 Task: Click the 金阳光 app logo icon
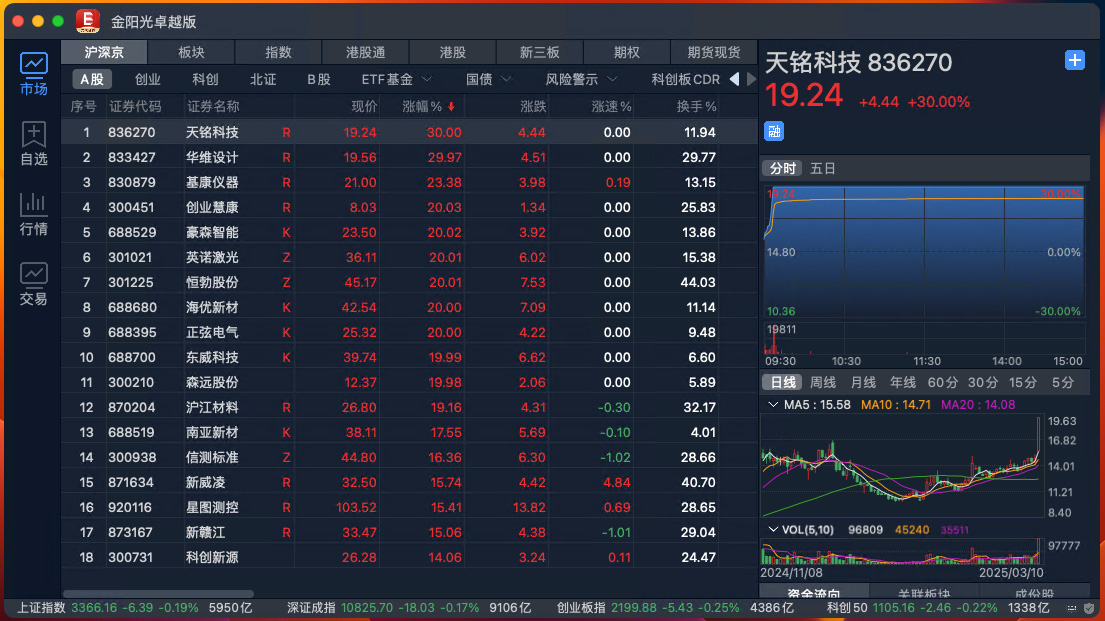pyautogui.click(x=88, y=21)
